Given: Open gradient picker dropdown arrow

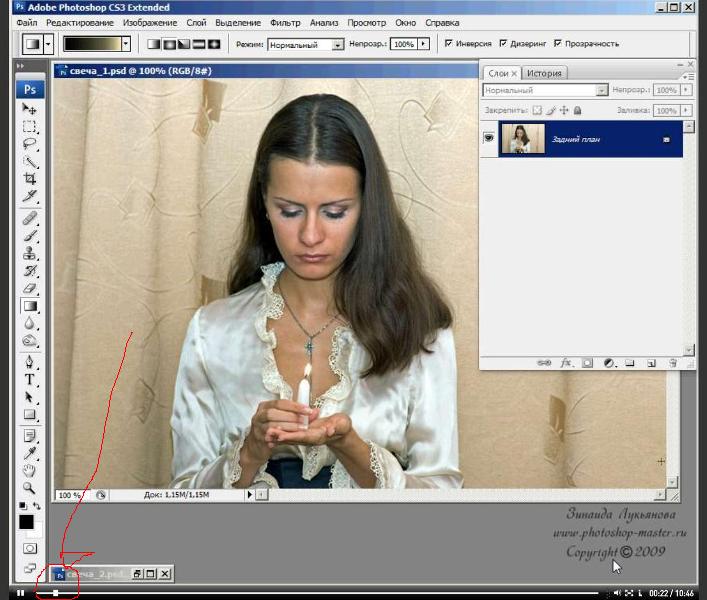Looking at the screenshot, I should point(126,44).
